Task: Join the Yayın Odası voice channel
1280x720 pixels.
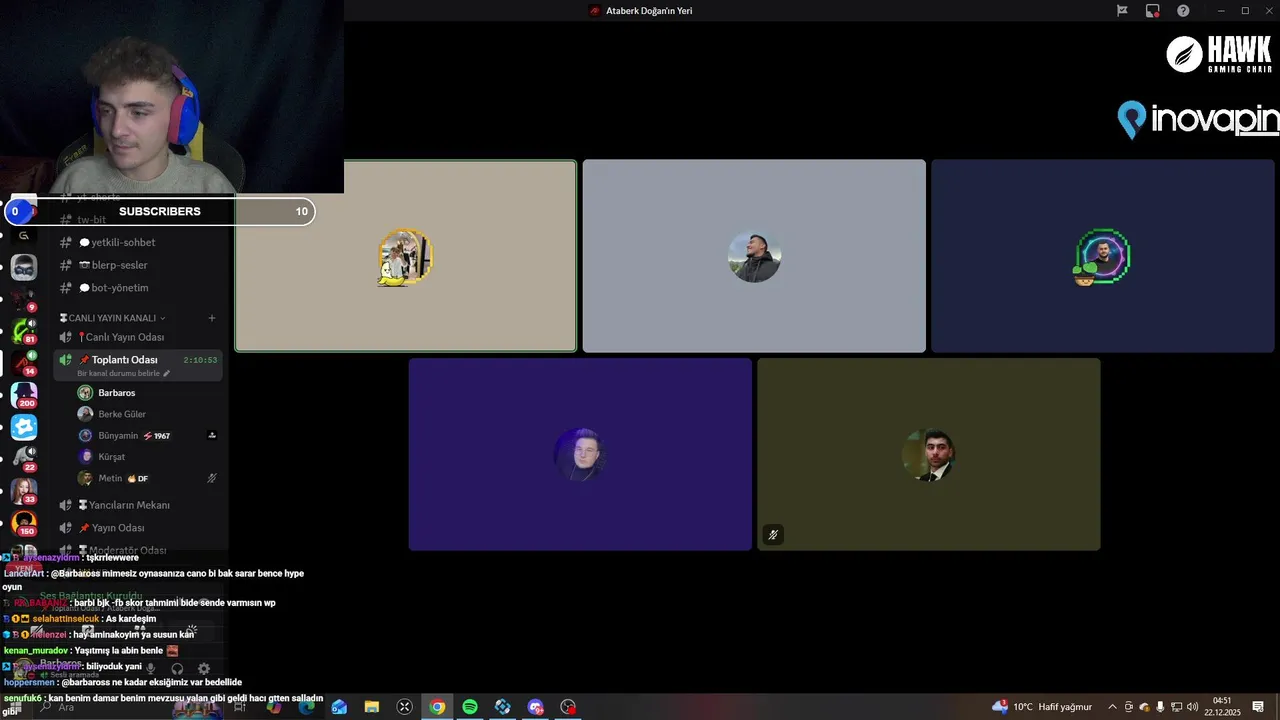Action: [139, 528]
